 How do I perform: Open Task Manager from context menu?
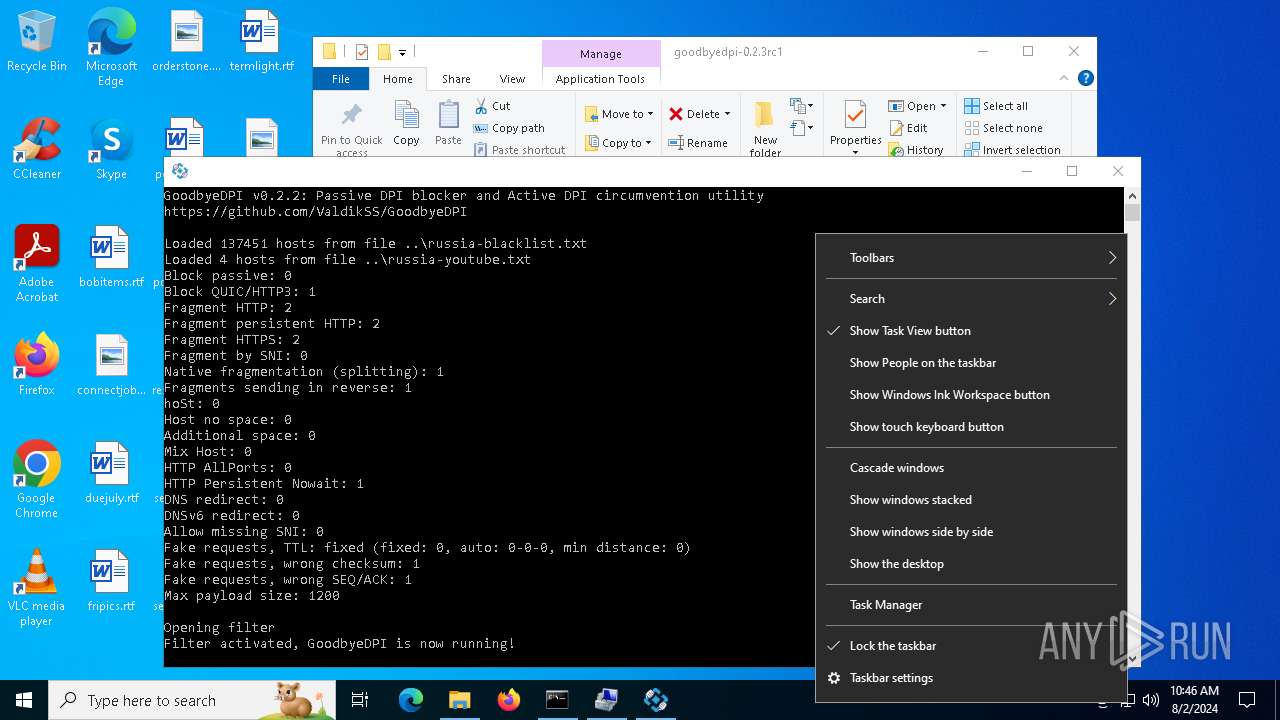(x=971, y=605)
